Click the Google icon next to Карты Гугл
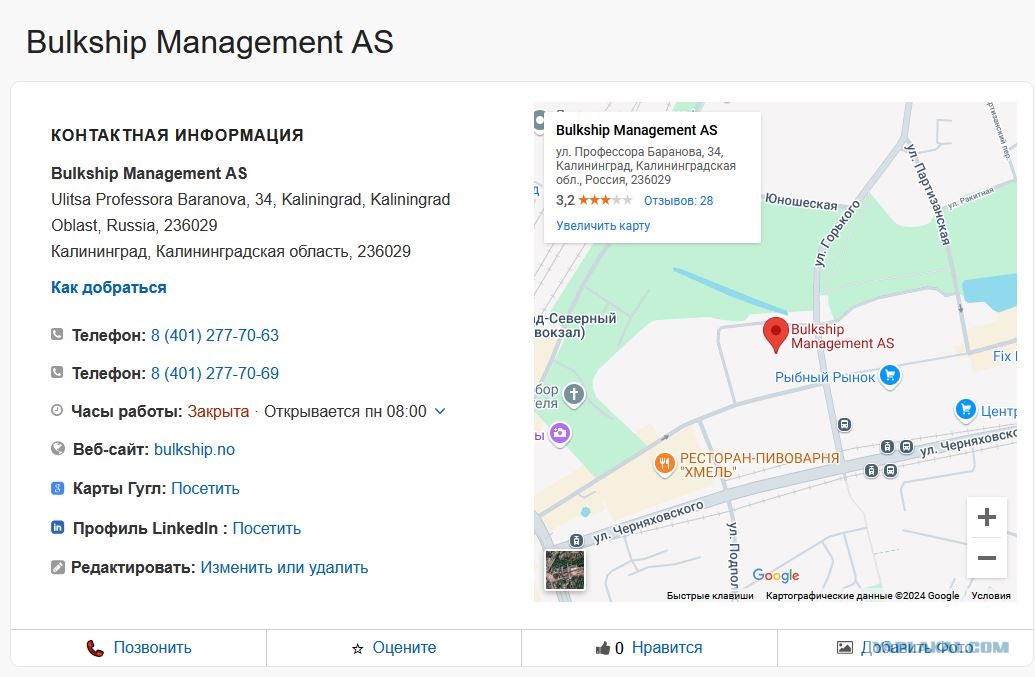The height and width of the screenshot is (677, 1035). (x=57, y=488)
